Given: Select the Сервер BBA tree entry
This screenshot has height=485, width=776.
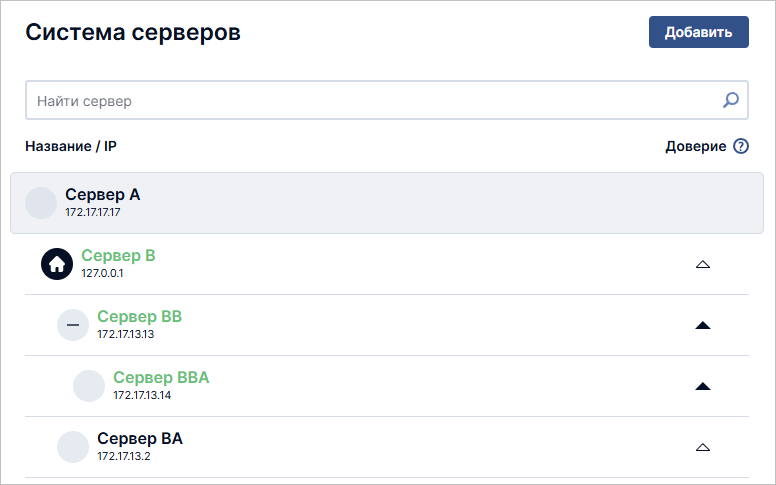Looking at the screenshot, I should pos(387,386).
